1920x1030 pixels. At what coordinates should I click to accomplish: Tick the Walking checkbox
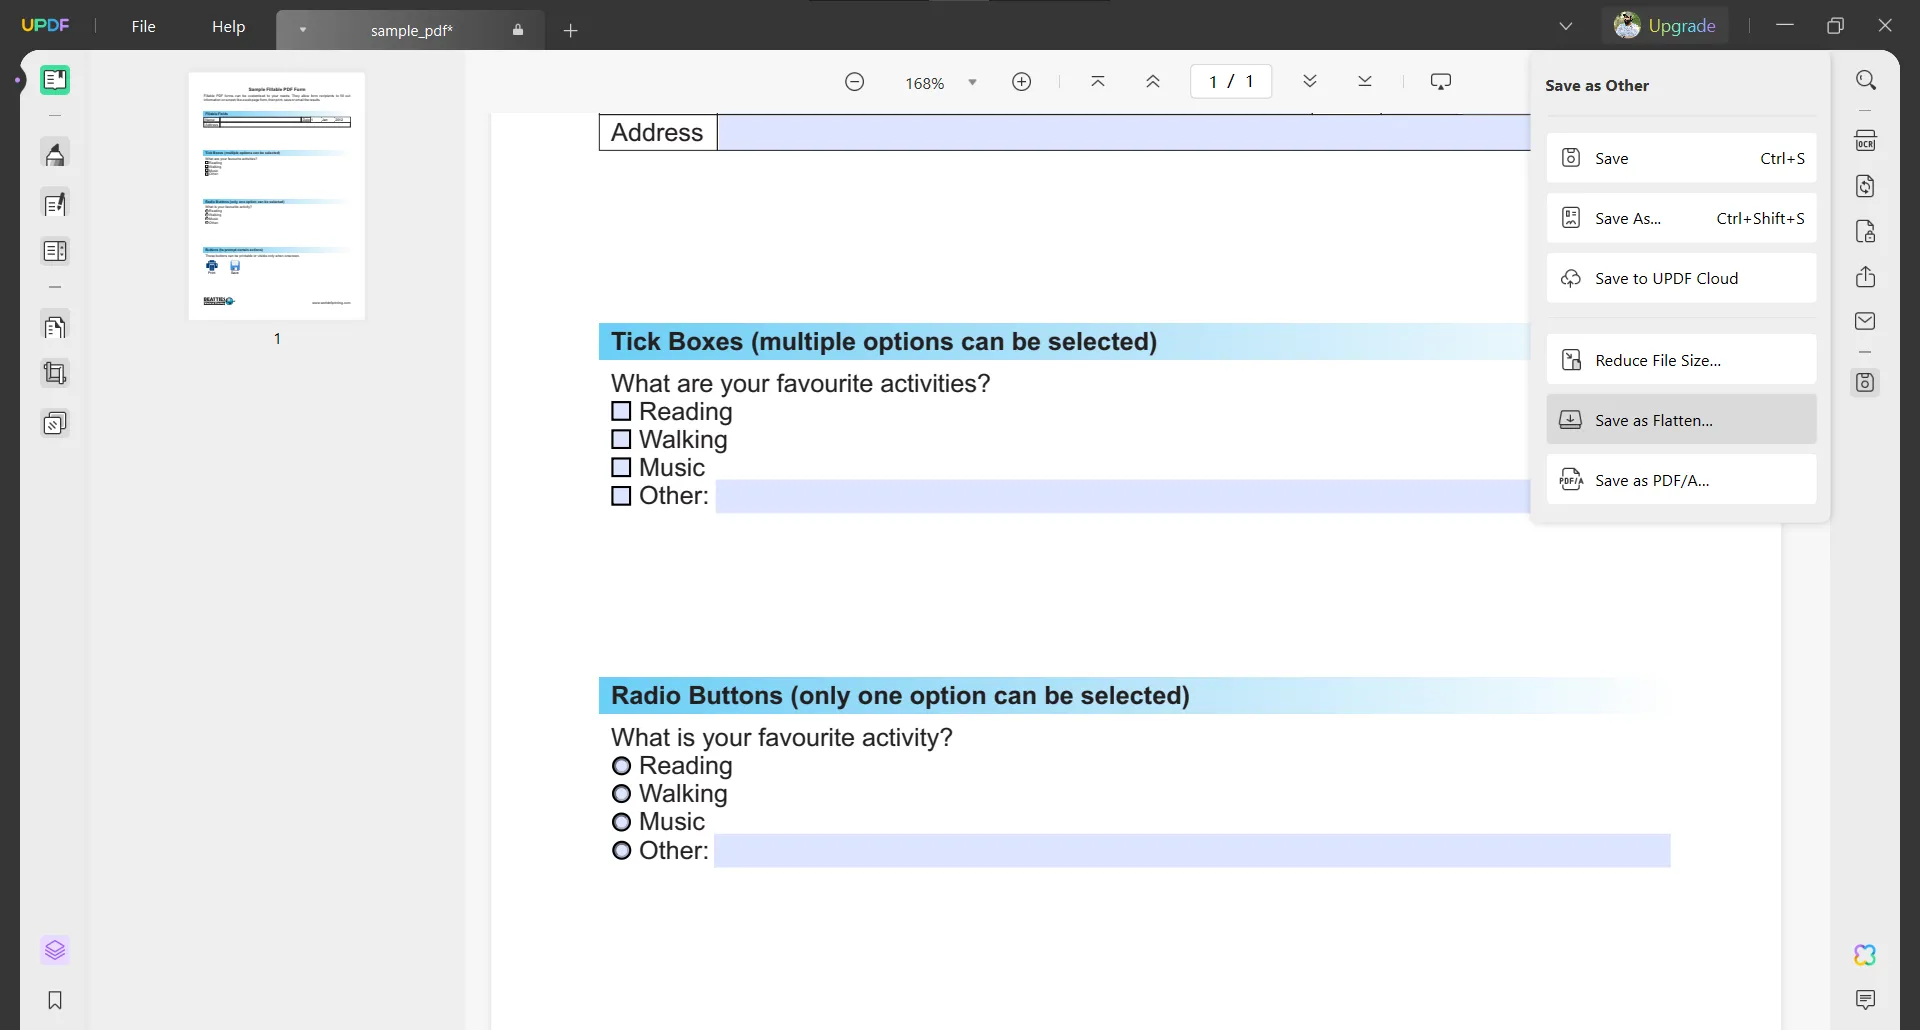[x=621, y=439]
